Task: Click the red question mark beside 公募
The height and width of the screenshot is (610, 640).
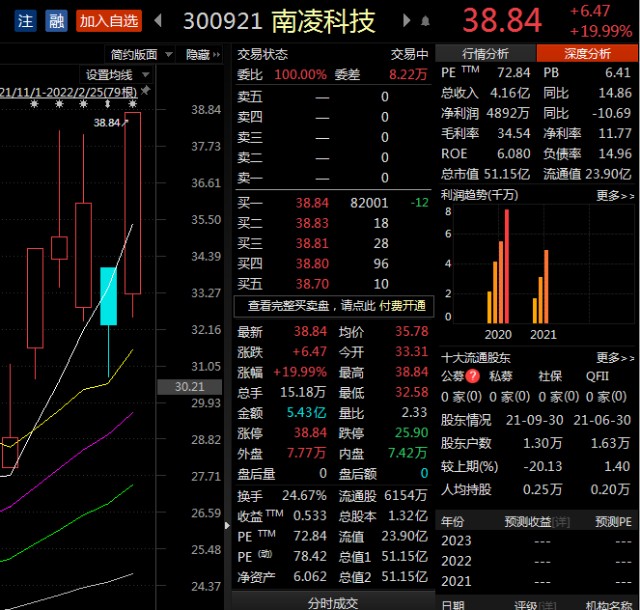Action: tap(472, 376)
